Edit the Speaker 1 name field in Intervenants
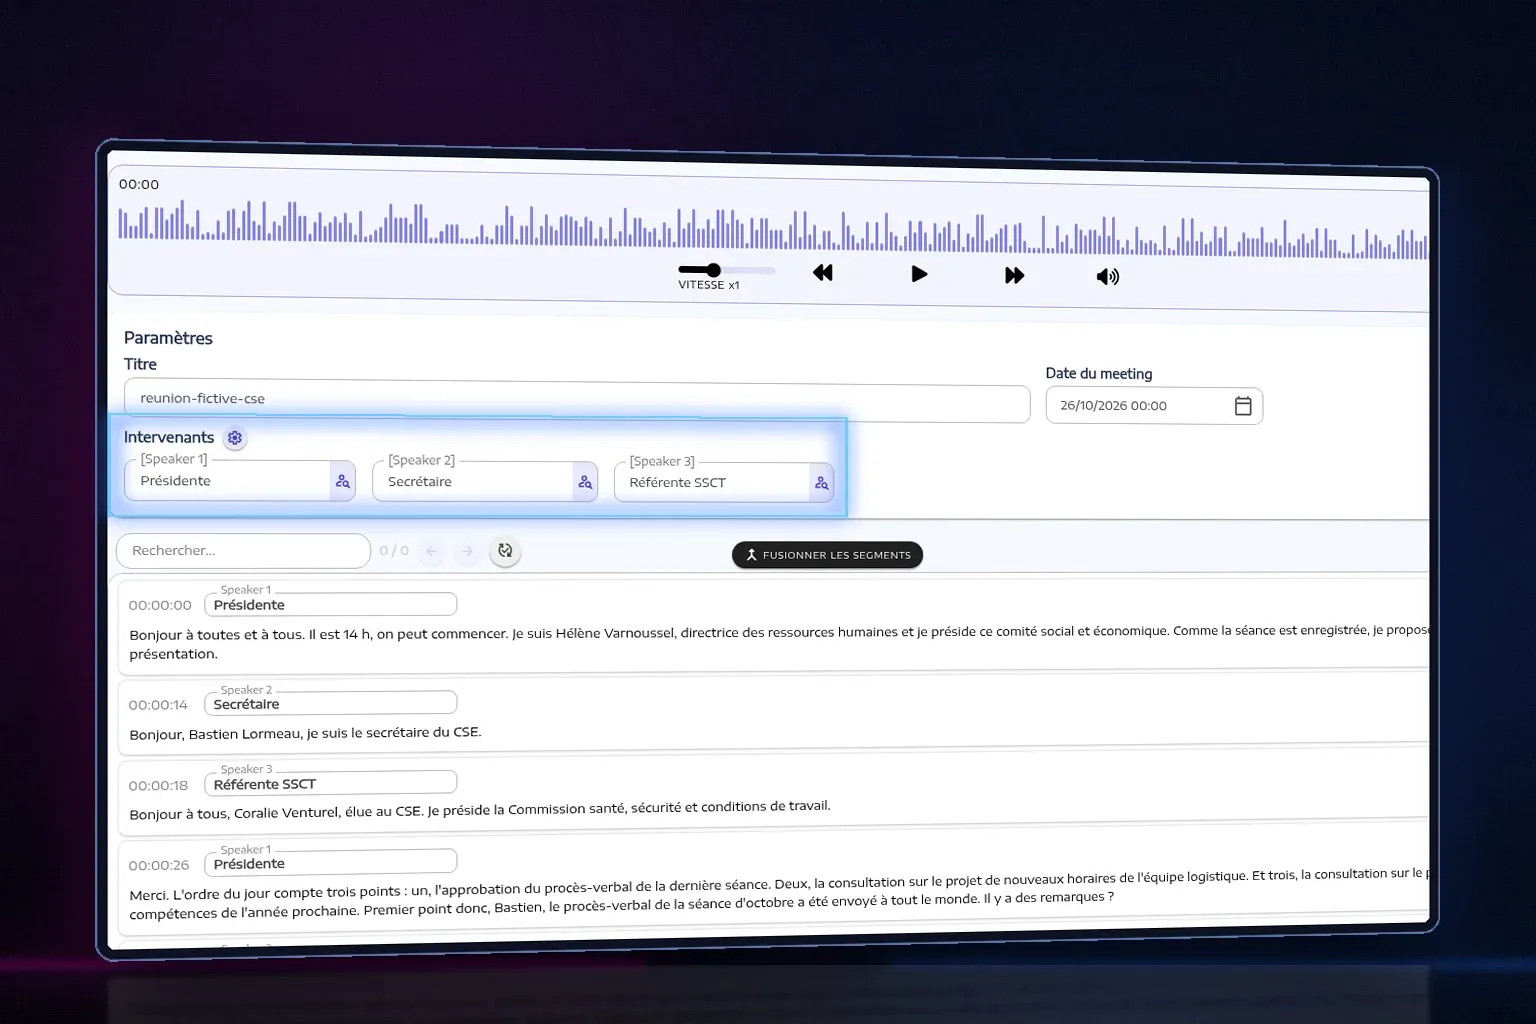Viewport: 1536px width, 1024px height. (240, 481)
